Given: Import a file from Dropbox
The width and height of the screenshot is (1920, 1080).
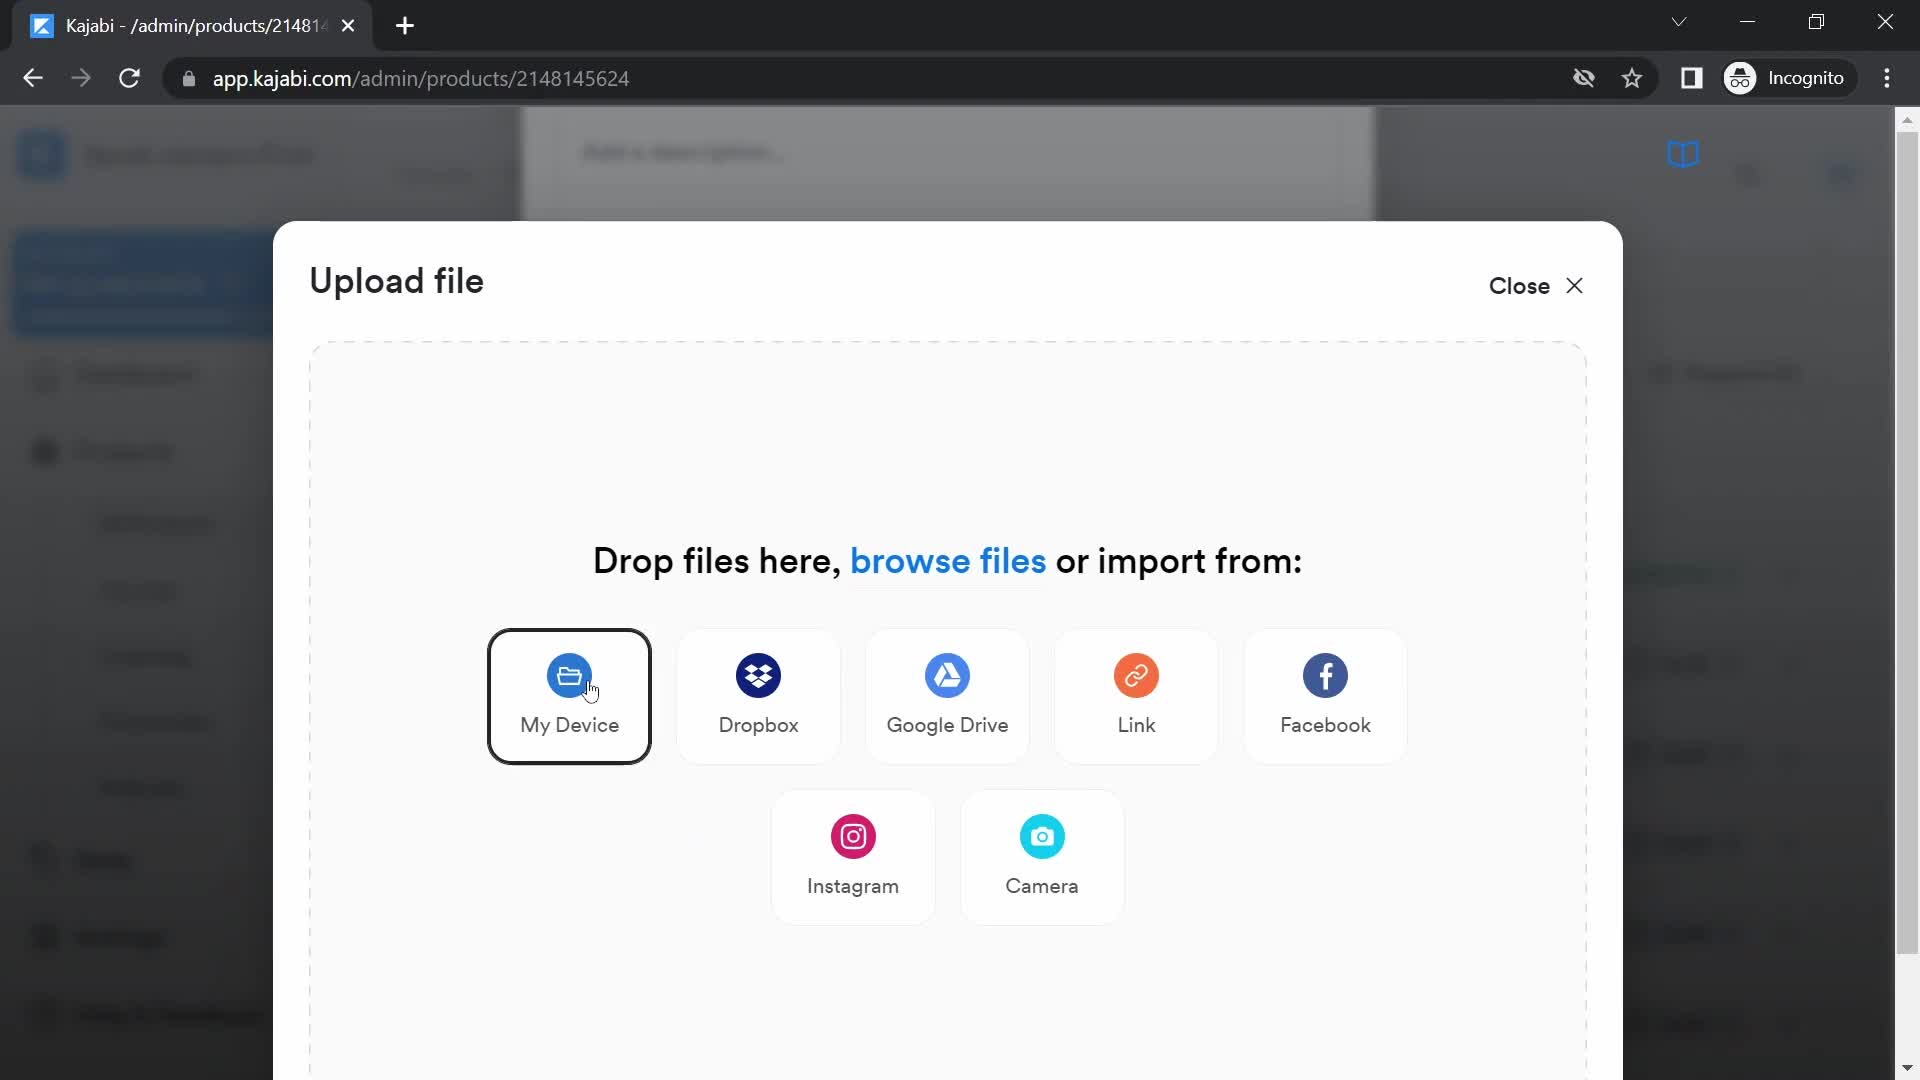Looking at the screenshot, I should click(758, 696).
